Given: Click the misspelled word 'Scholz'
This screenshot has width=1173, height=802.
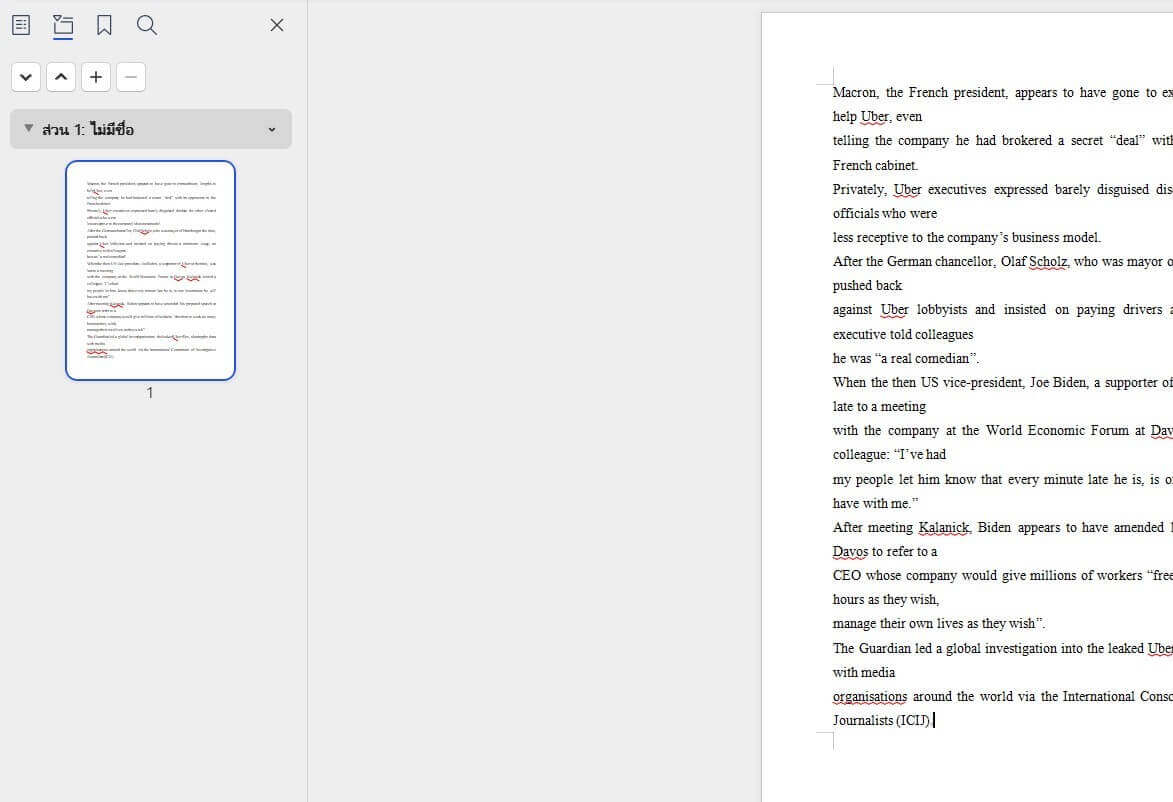Looking at the screenshot, I should [x=1048, y=262].
